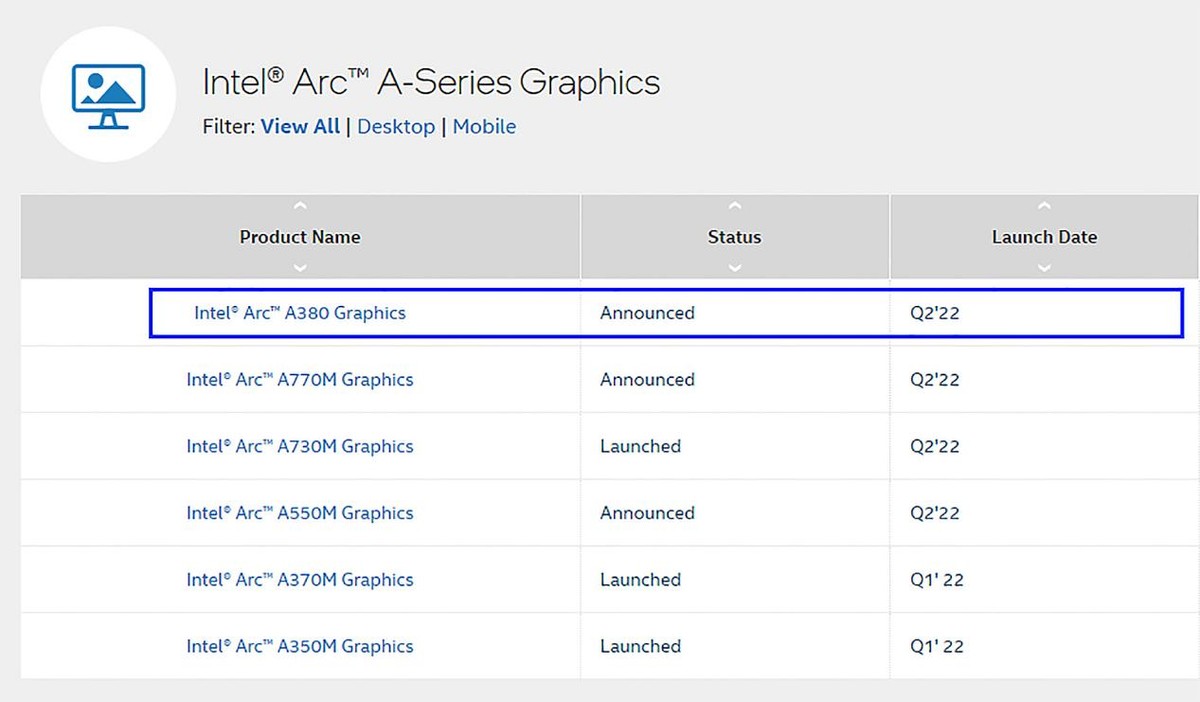Screen dimensions: 1200x702
Task: Click the Launch Date column header
Action: click(1044, 237)
